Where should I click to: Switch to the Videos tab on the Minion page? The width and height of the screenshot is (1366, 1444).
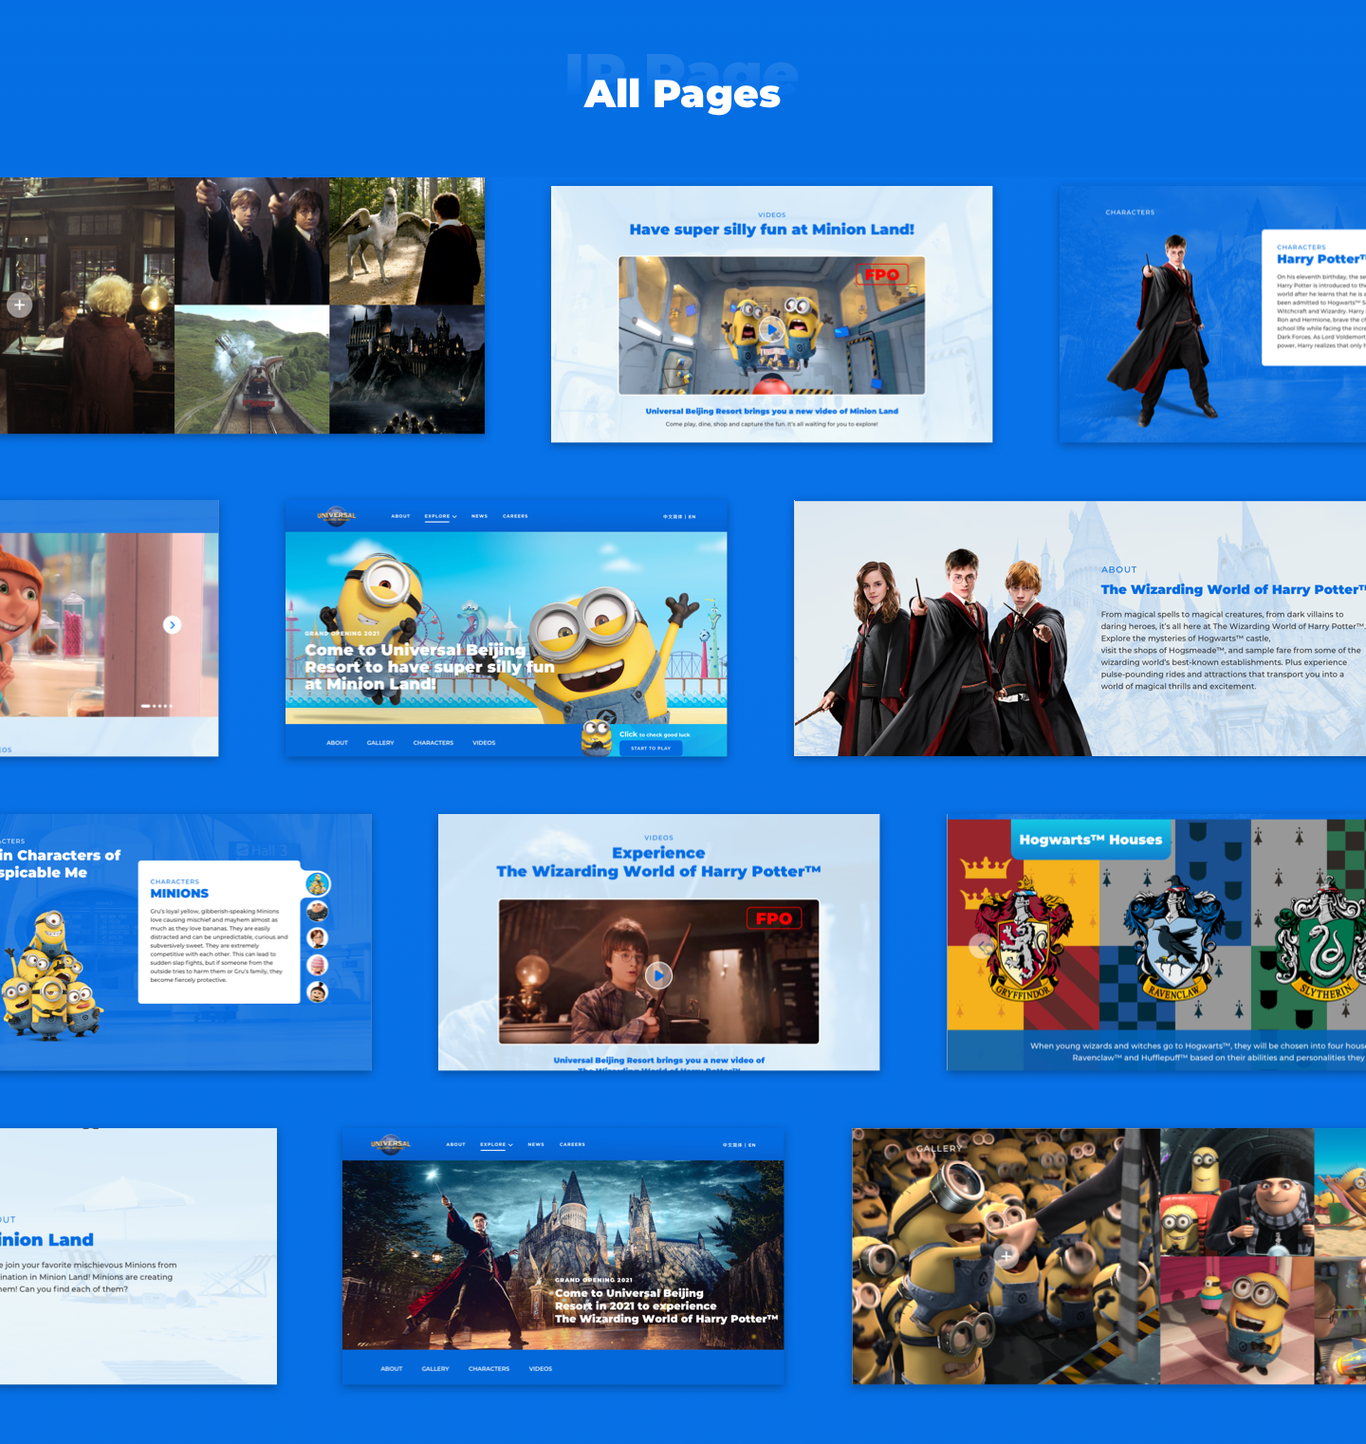pos(484,743)
